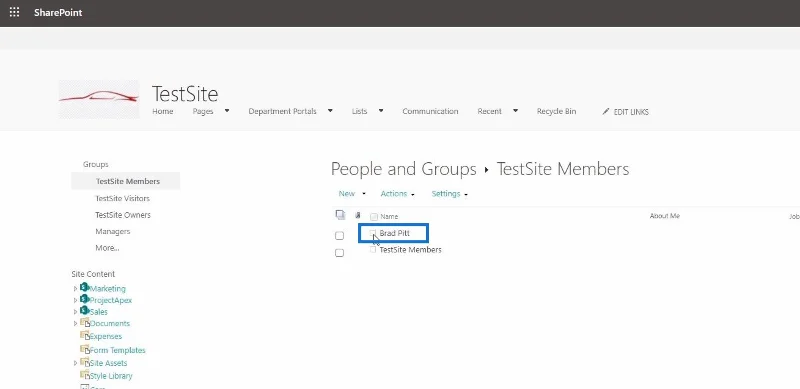
Task: Sort by the Name column header
Action: click(x=389, y=216)
